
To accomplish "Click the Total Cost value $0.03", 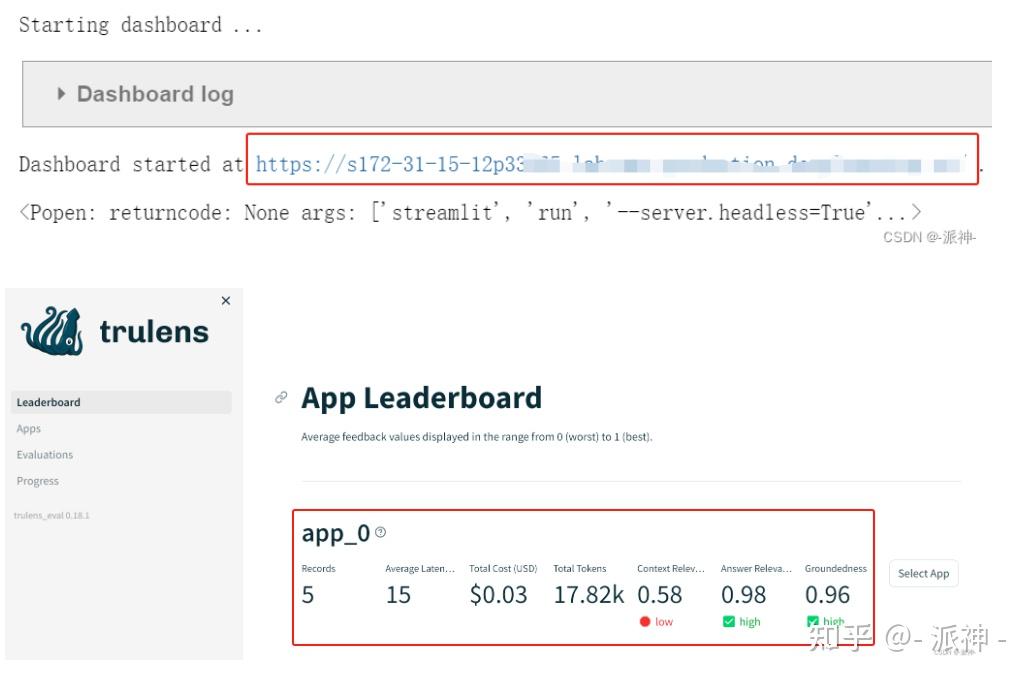I will click(x=498, y=595).
